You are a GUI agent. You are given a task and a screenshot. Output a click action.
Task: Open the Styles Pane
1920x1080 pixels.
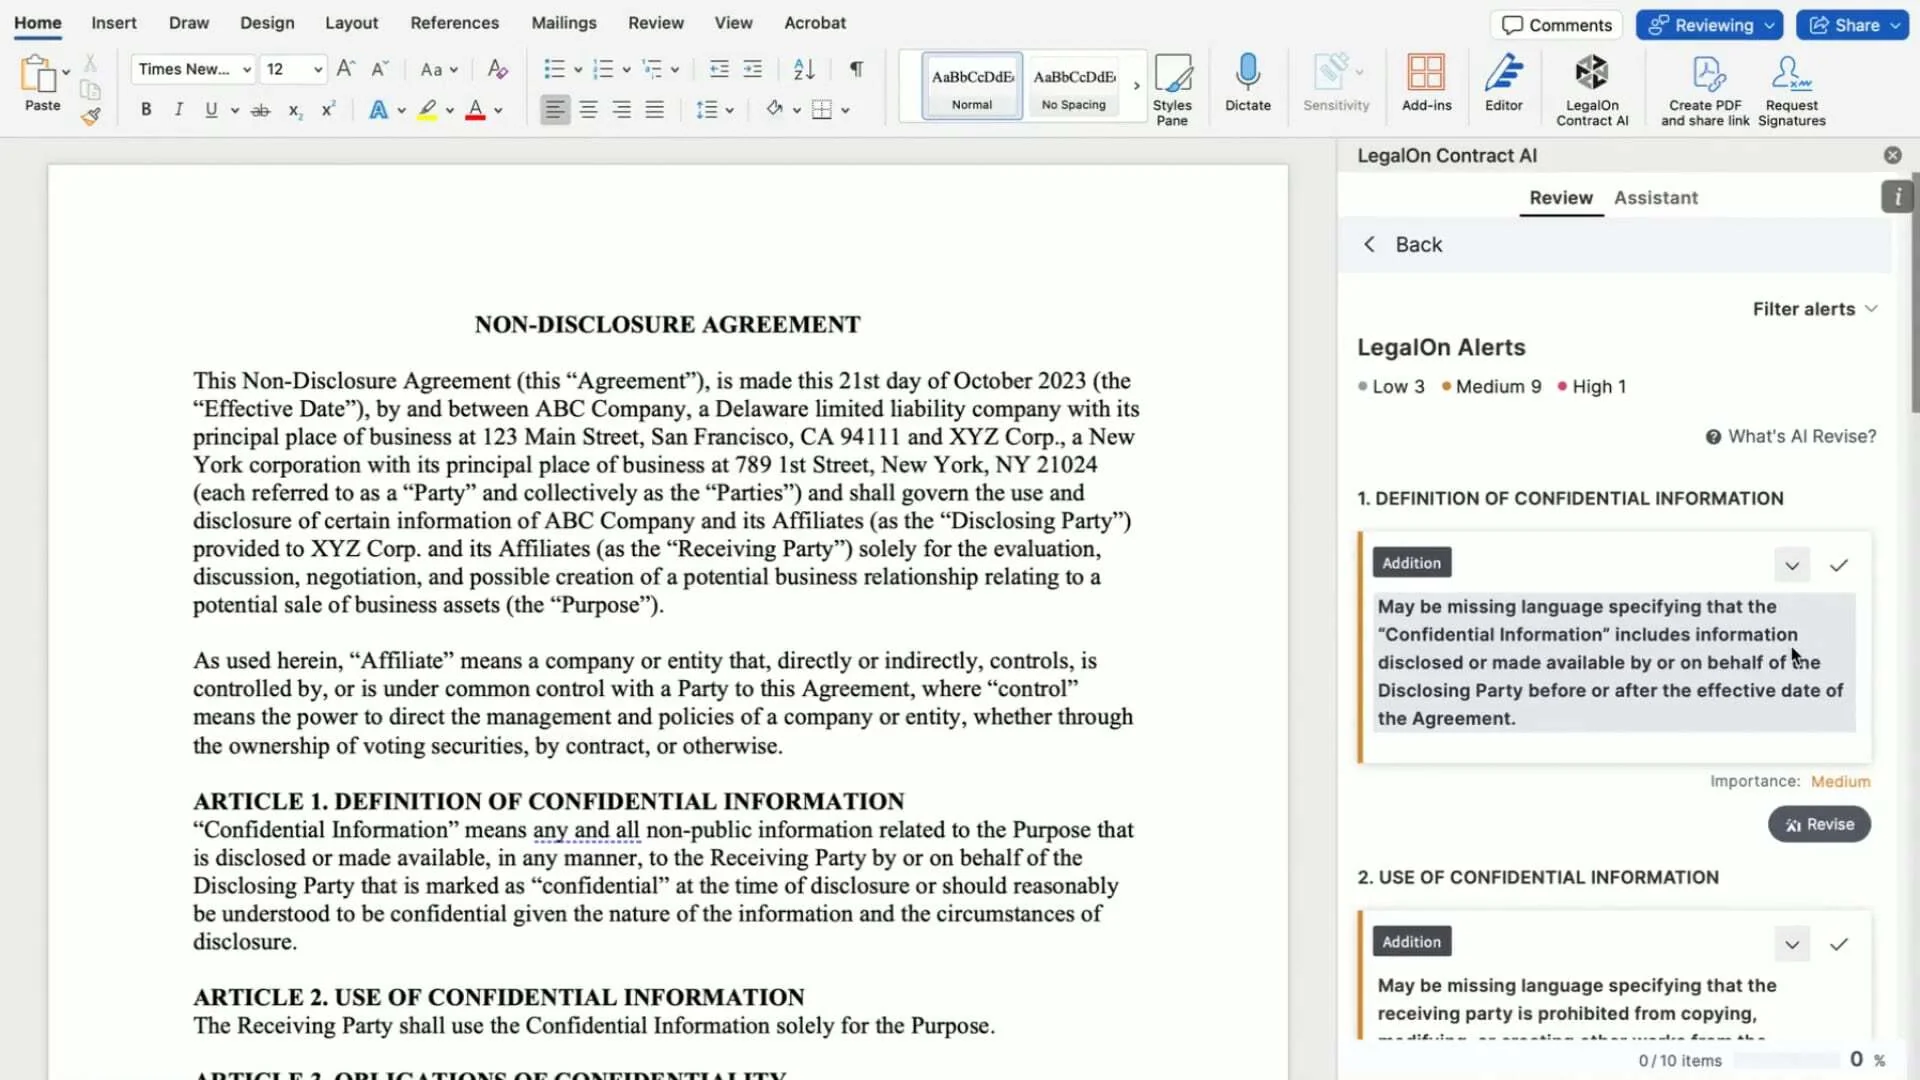point(1172,75)
